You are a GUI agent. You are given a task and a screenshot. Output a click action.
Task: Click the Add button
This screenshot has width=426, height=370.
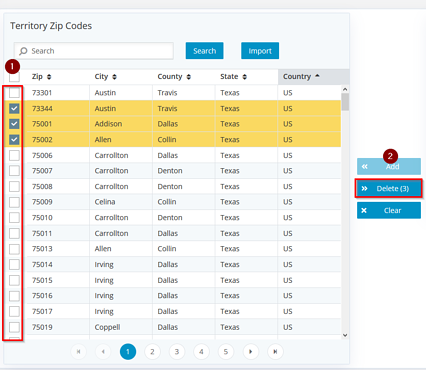coord(389,166)
